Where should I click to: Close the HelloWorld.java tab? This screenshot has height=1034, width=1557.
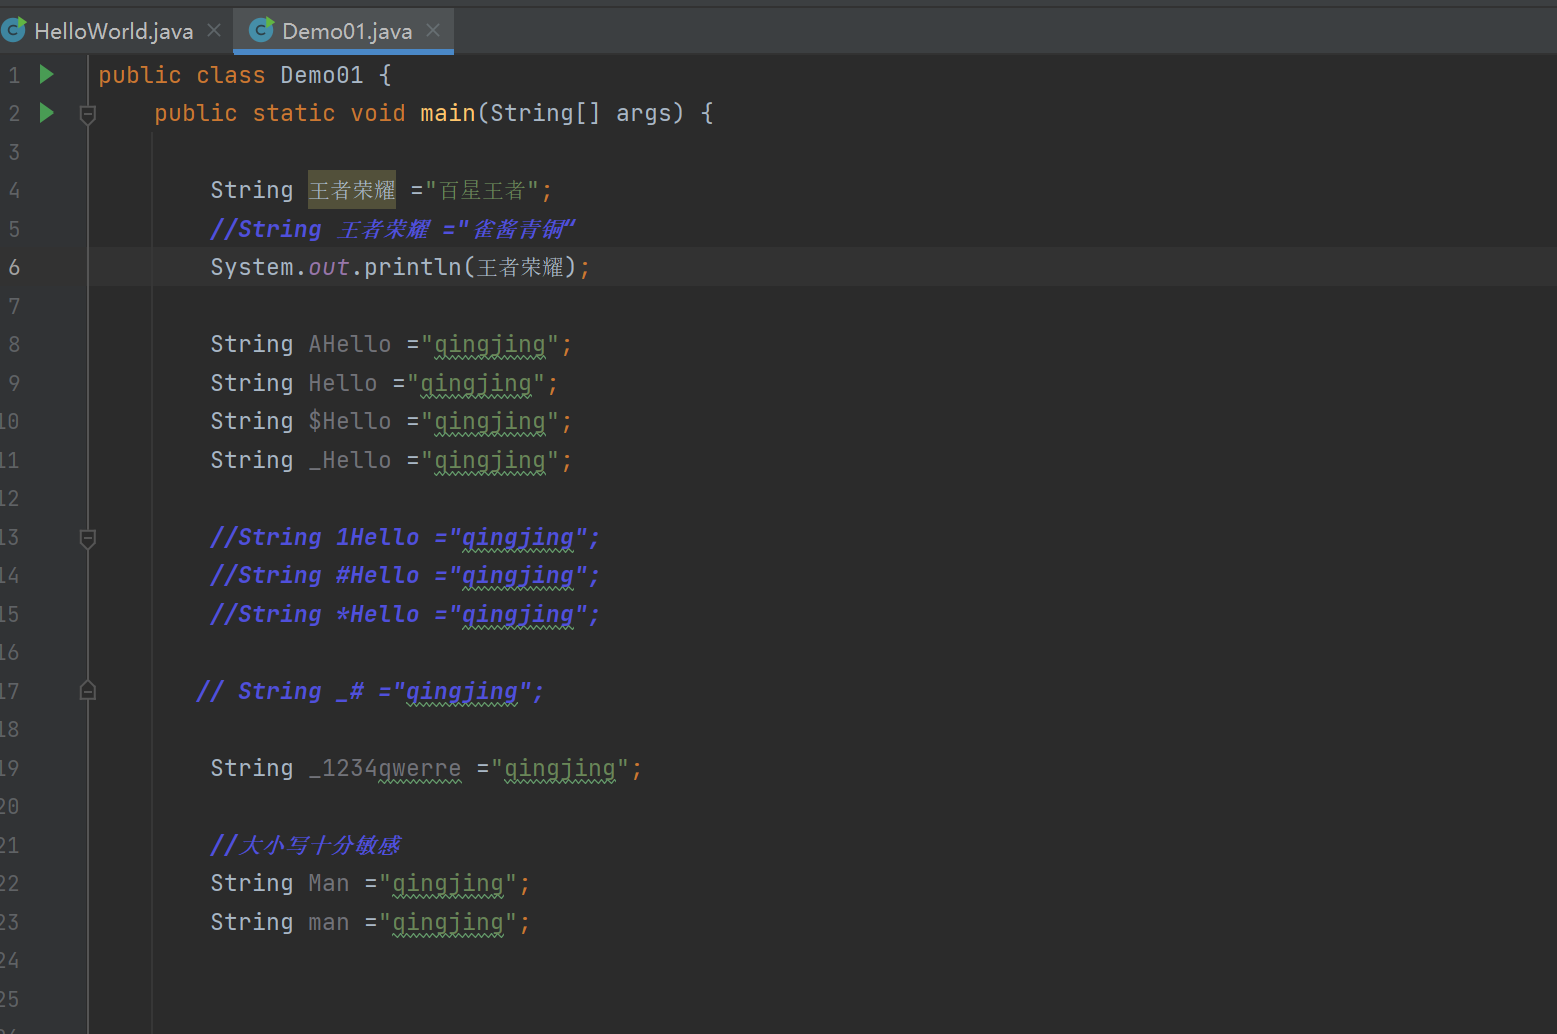click(x=214, y=31)
